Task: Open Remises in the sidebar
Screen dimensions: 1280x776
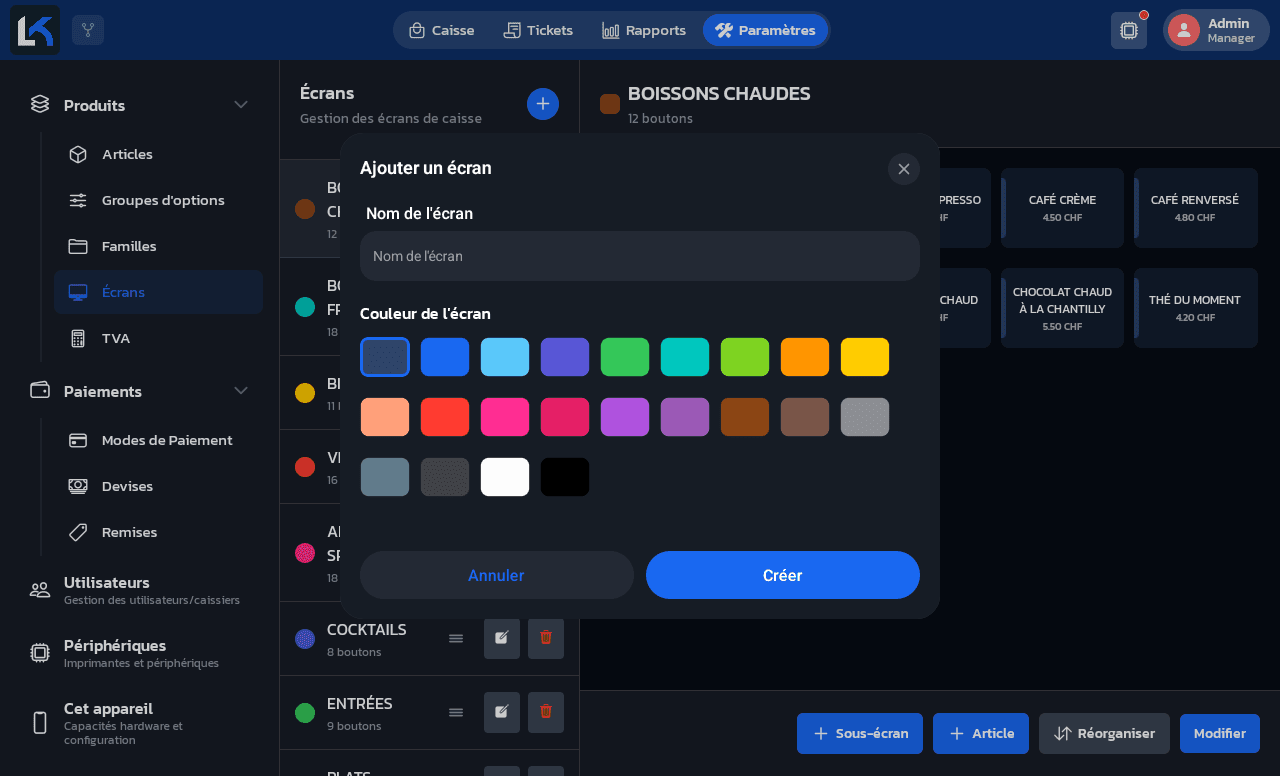Action: click(159, 532)
